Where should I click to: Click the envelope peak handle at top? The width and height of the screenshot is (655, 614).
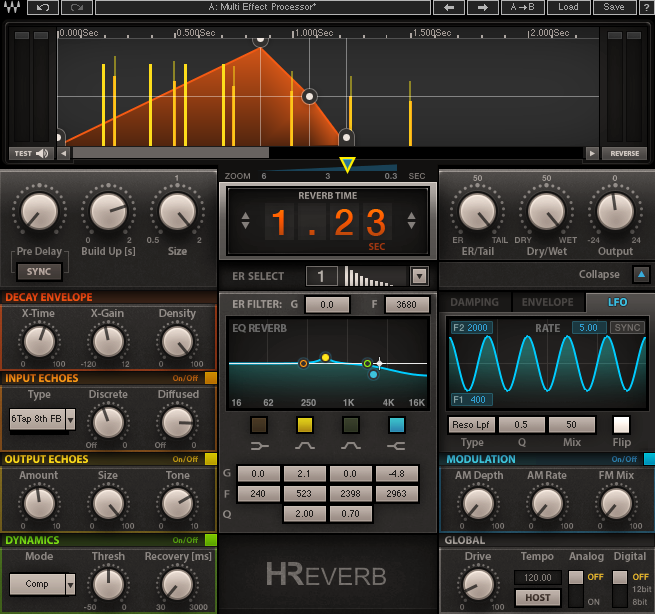(x=260, y=40)
